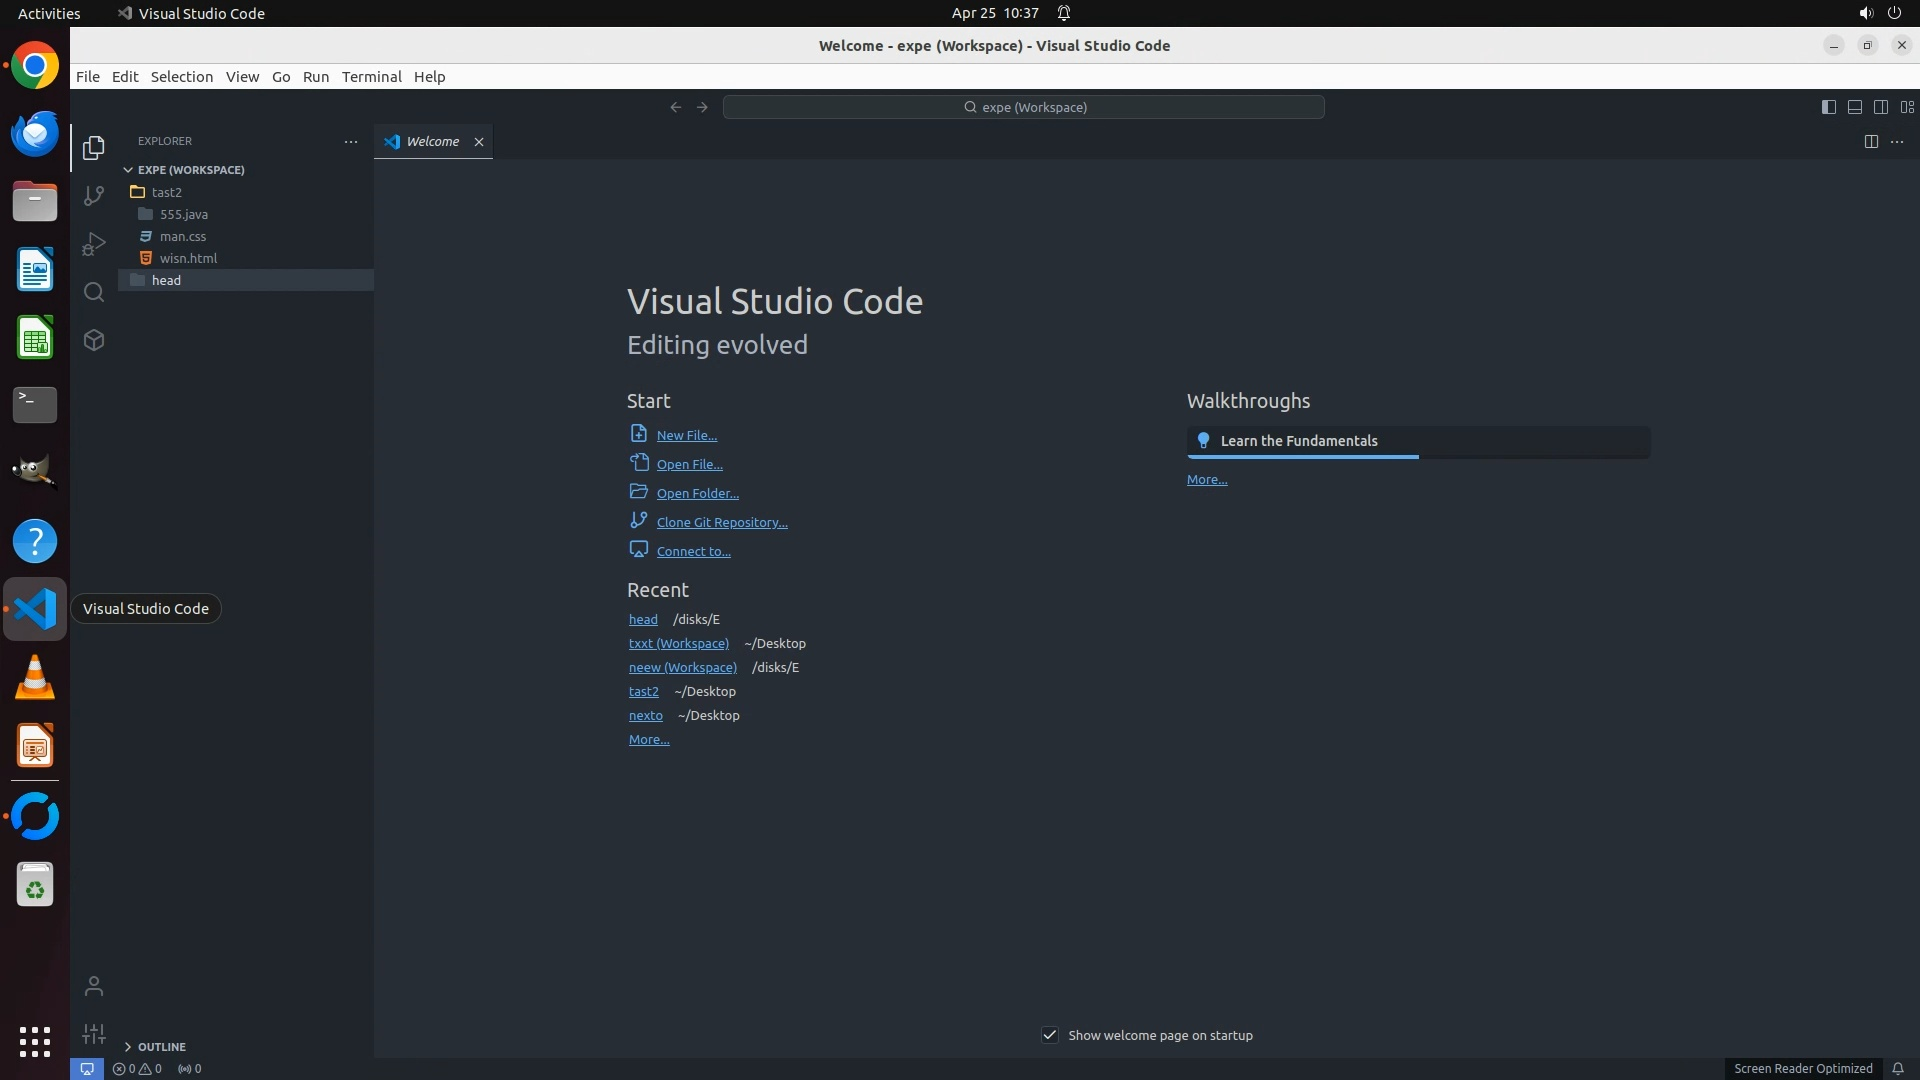Open recent txxt (Workspace) link

pos(678,643)
